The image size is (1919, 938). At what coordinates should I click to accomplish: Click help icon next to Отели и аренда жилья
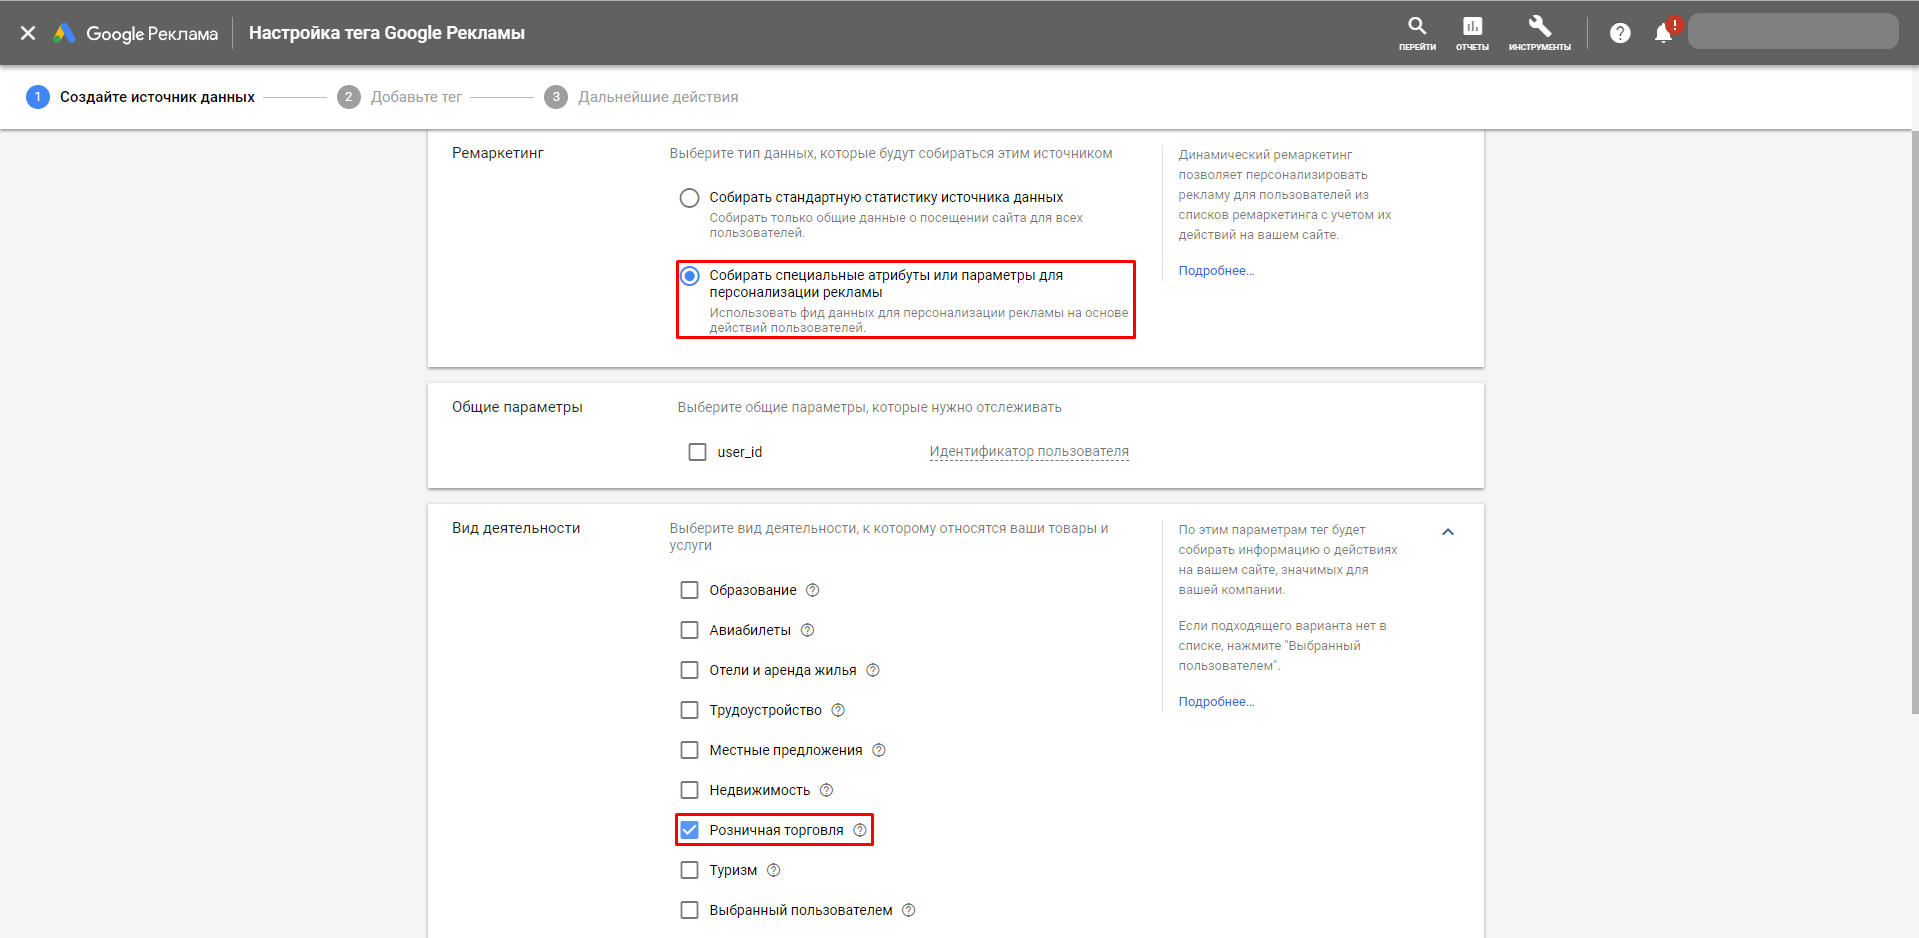872,670
